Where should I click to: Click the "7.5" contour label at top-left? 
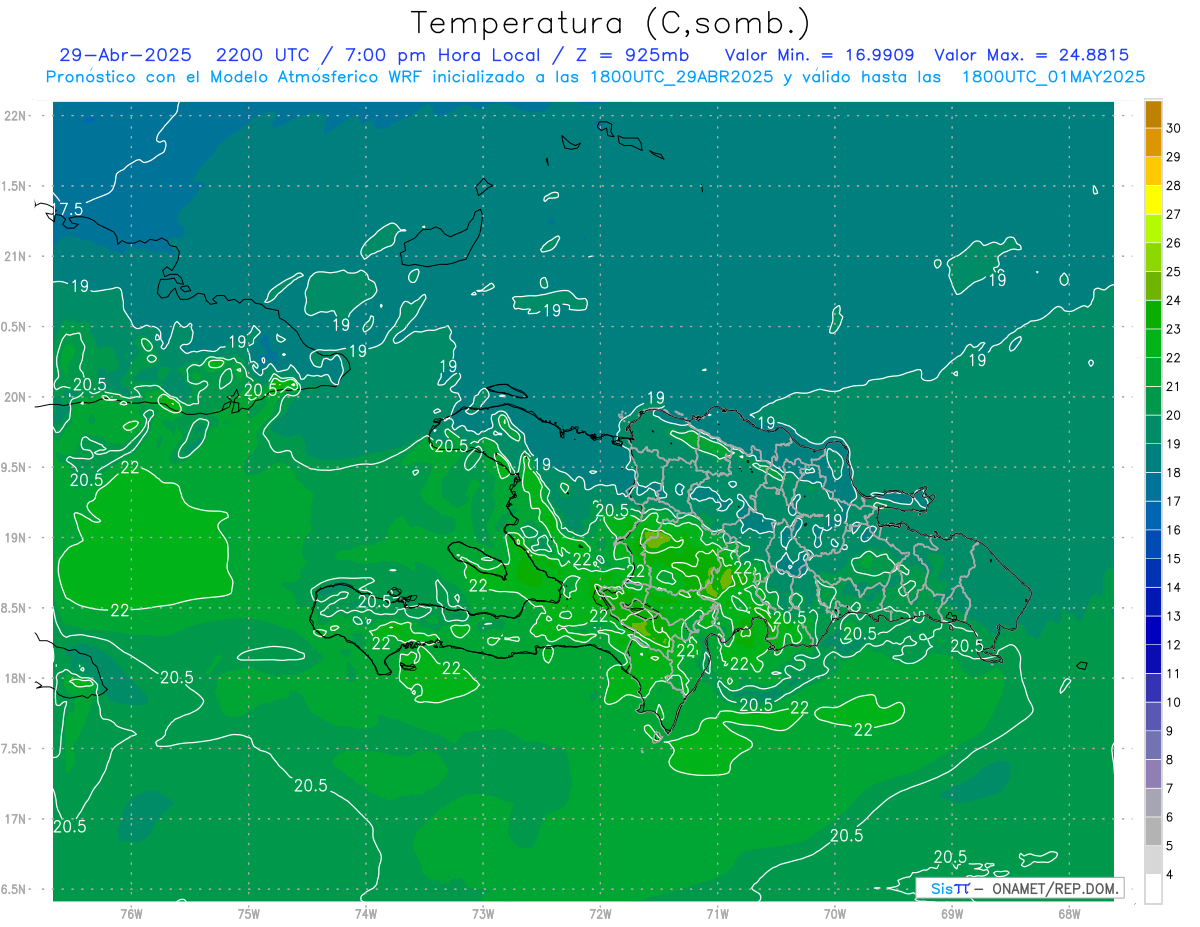70,209
